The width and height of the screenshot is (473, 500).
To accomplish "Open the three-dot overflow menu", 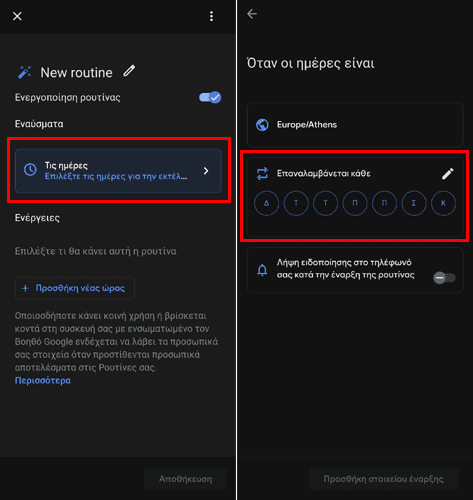I will pyautogui.click(x=211, y=16).
